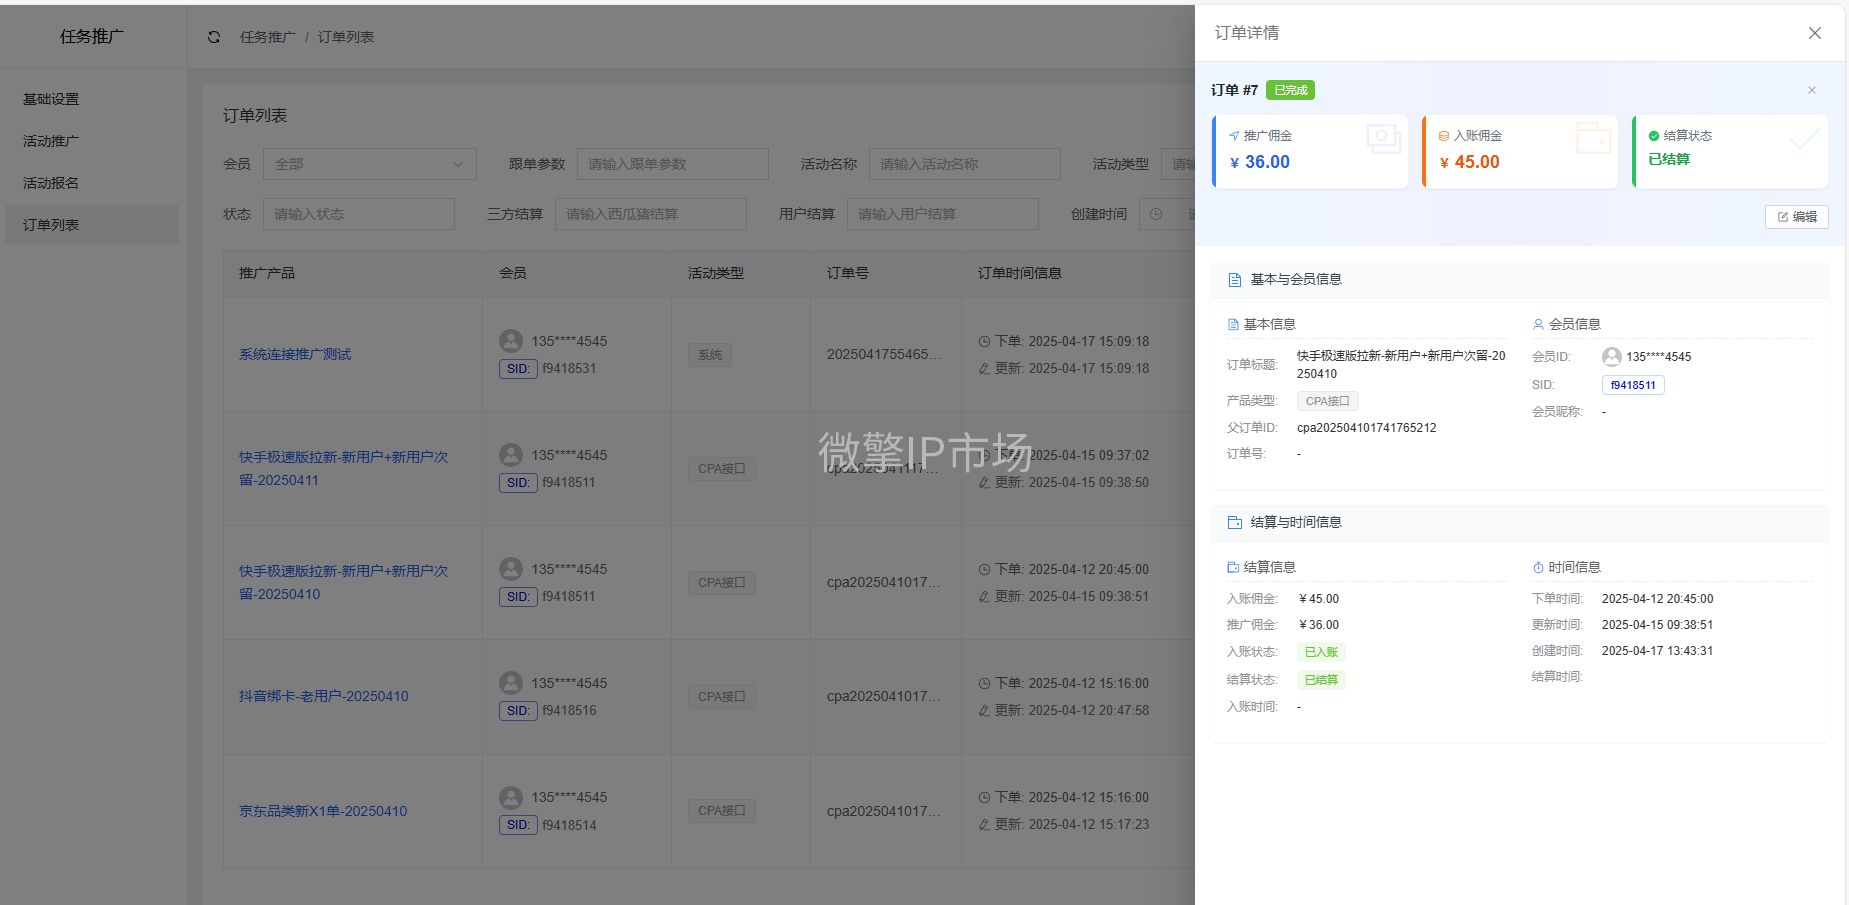This screenshot has height=905, width=1849.
Task: Open the 用户结算 filter select box
Action: pos(942,214)
